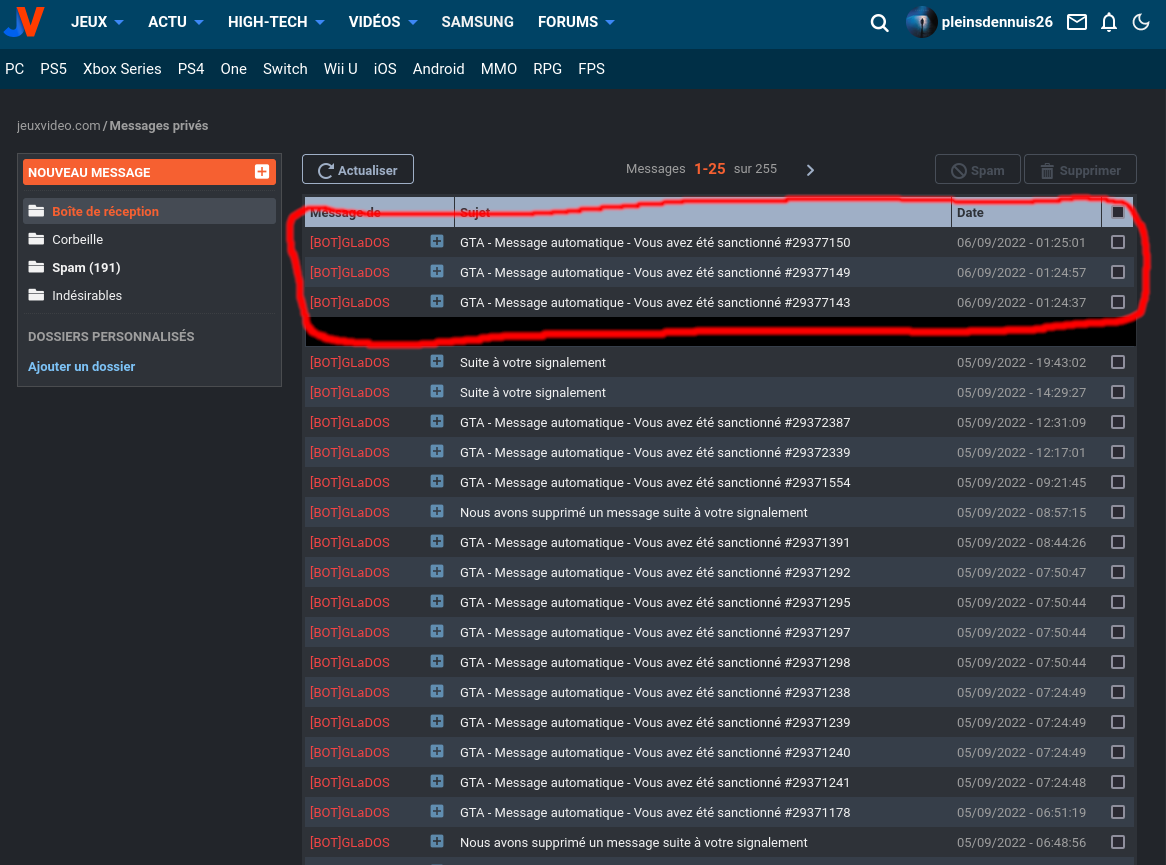Click the plus icon for message #29371238
This screenshot has width=1166, height=865.
[437, 692]
